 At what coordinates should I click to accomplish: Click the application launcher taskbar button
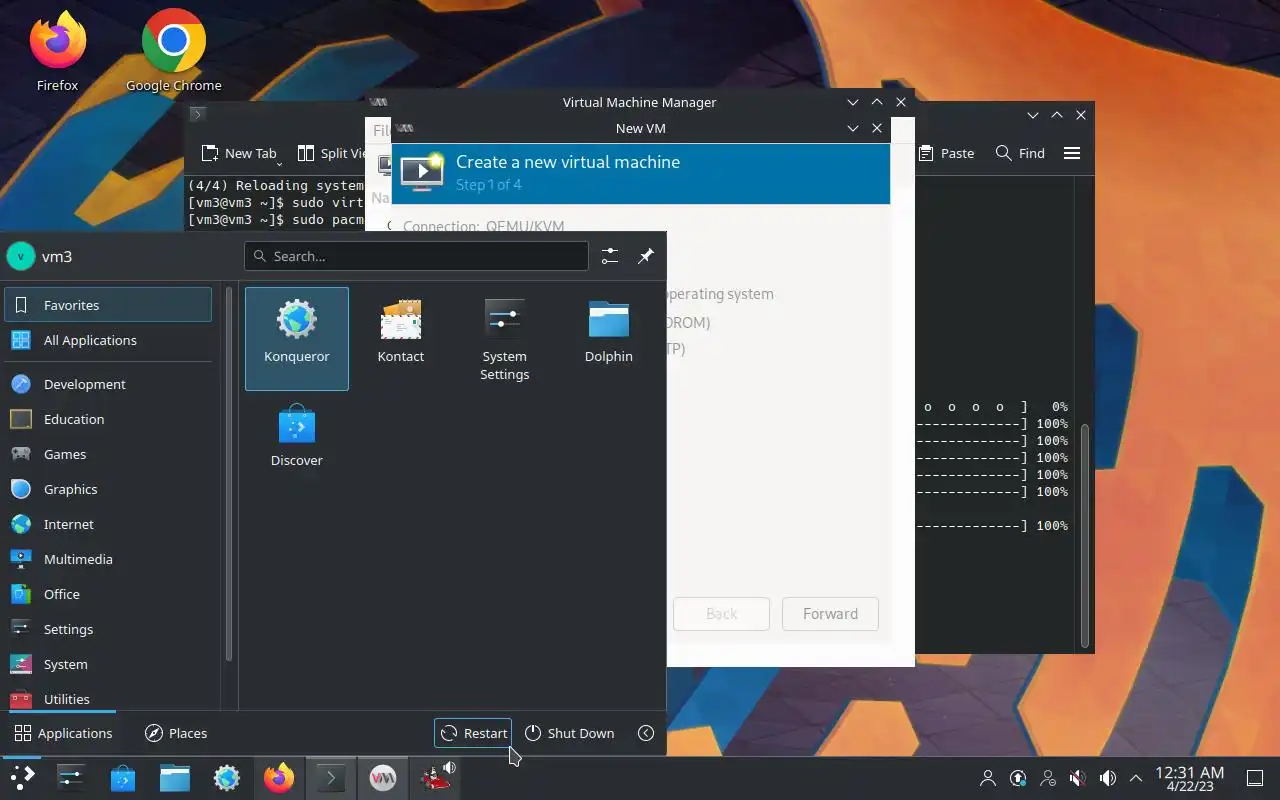(22, 777)
